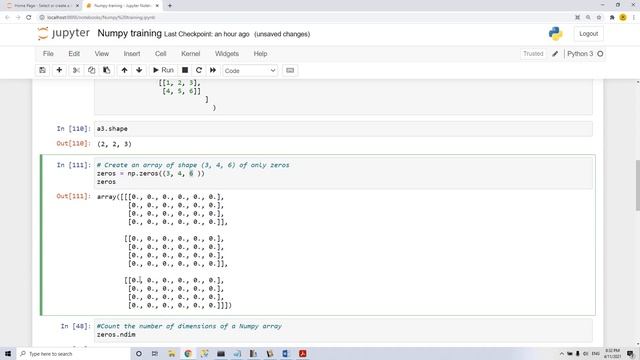This screenshot has height=360, width=640.
Task: Bookmark this page with star icon
Action: tap(599, 17)
